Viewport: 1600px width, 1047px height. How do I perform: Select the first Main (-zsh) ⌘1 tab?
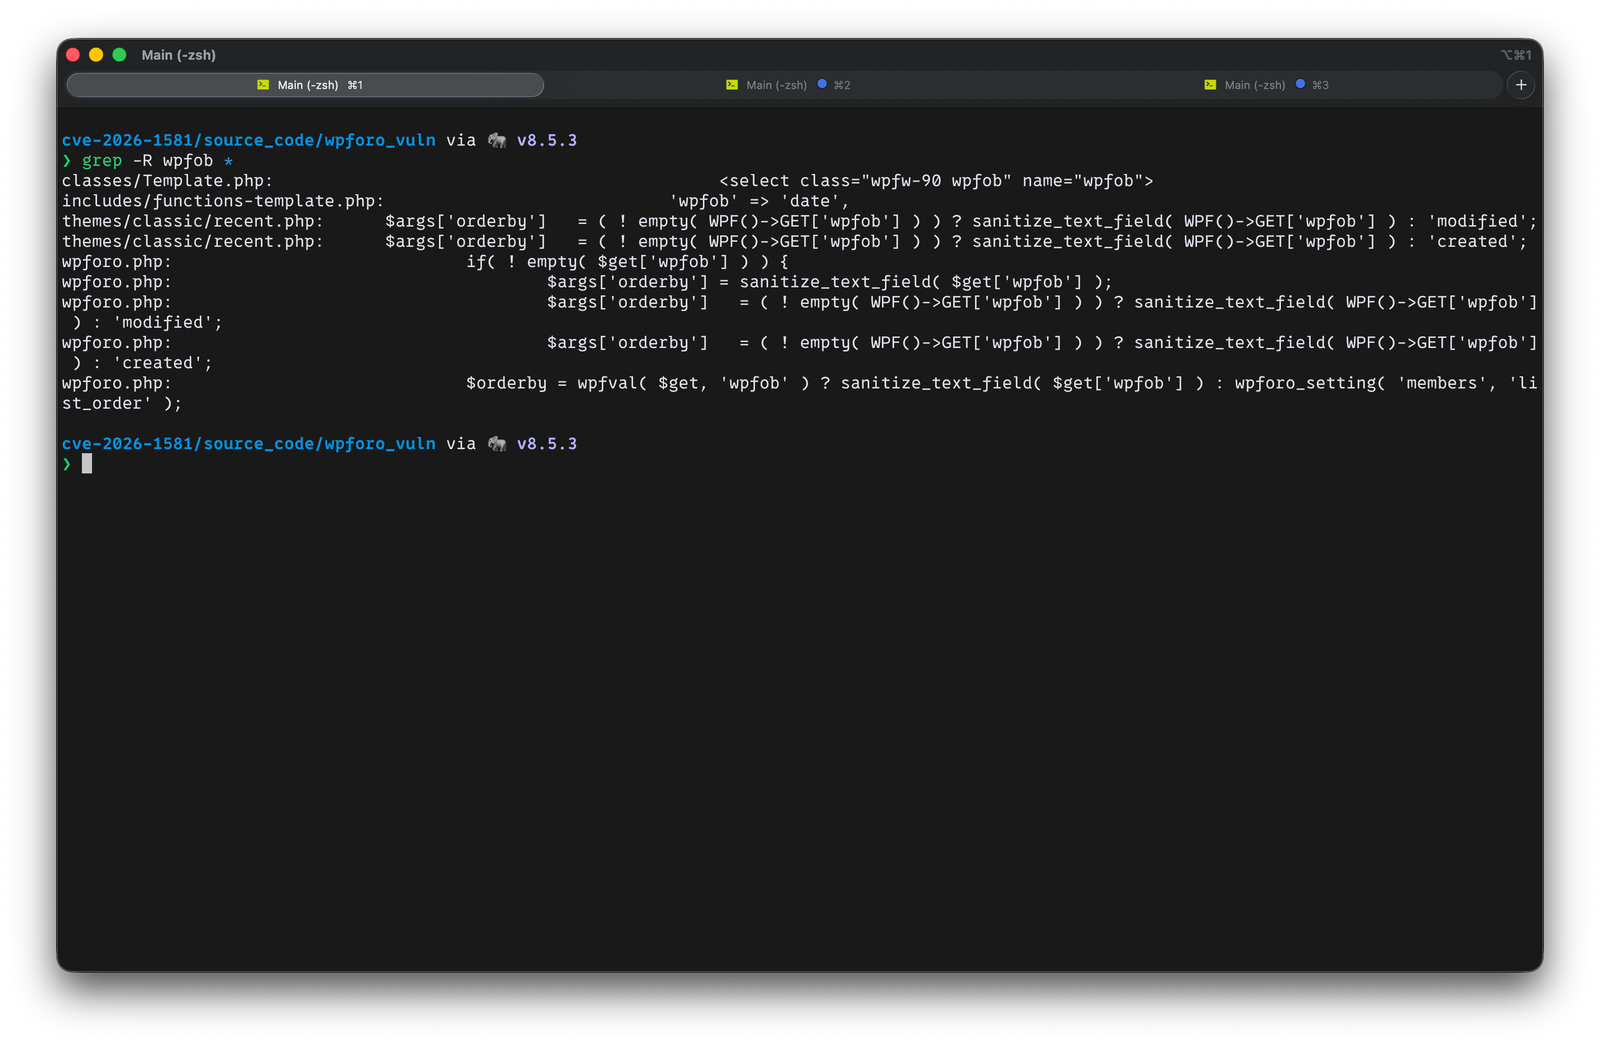tap(305, 85)
